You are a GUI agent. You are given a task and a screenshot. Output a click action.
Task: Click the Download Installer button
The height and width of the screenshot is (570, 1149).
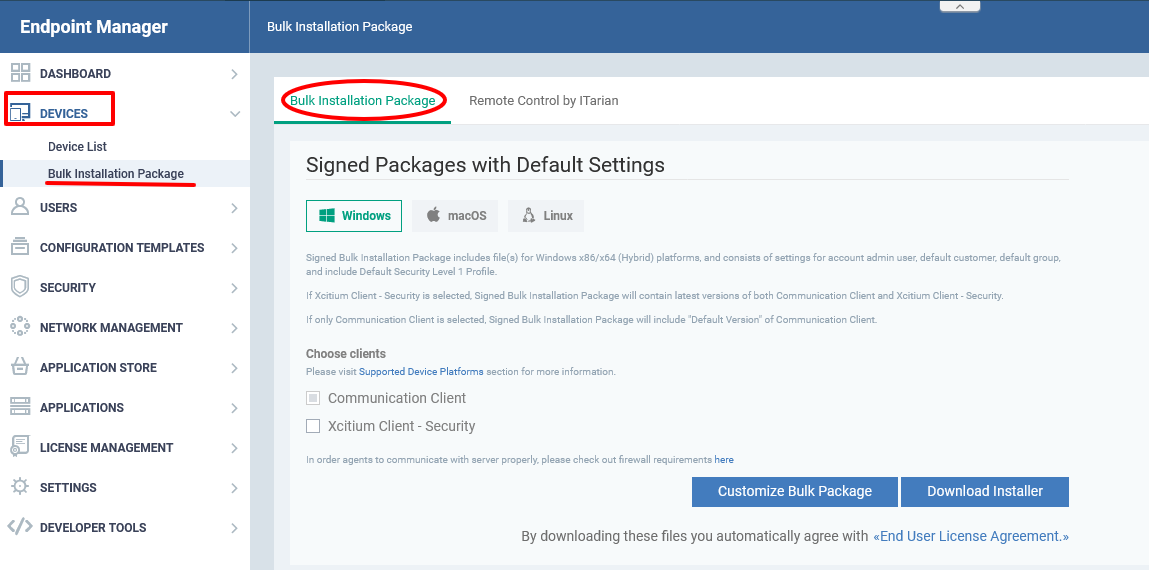point(985,492)
